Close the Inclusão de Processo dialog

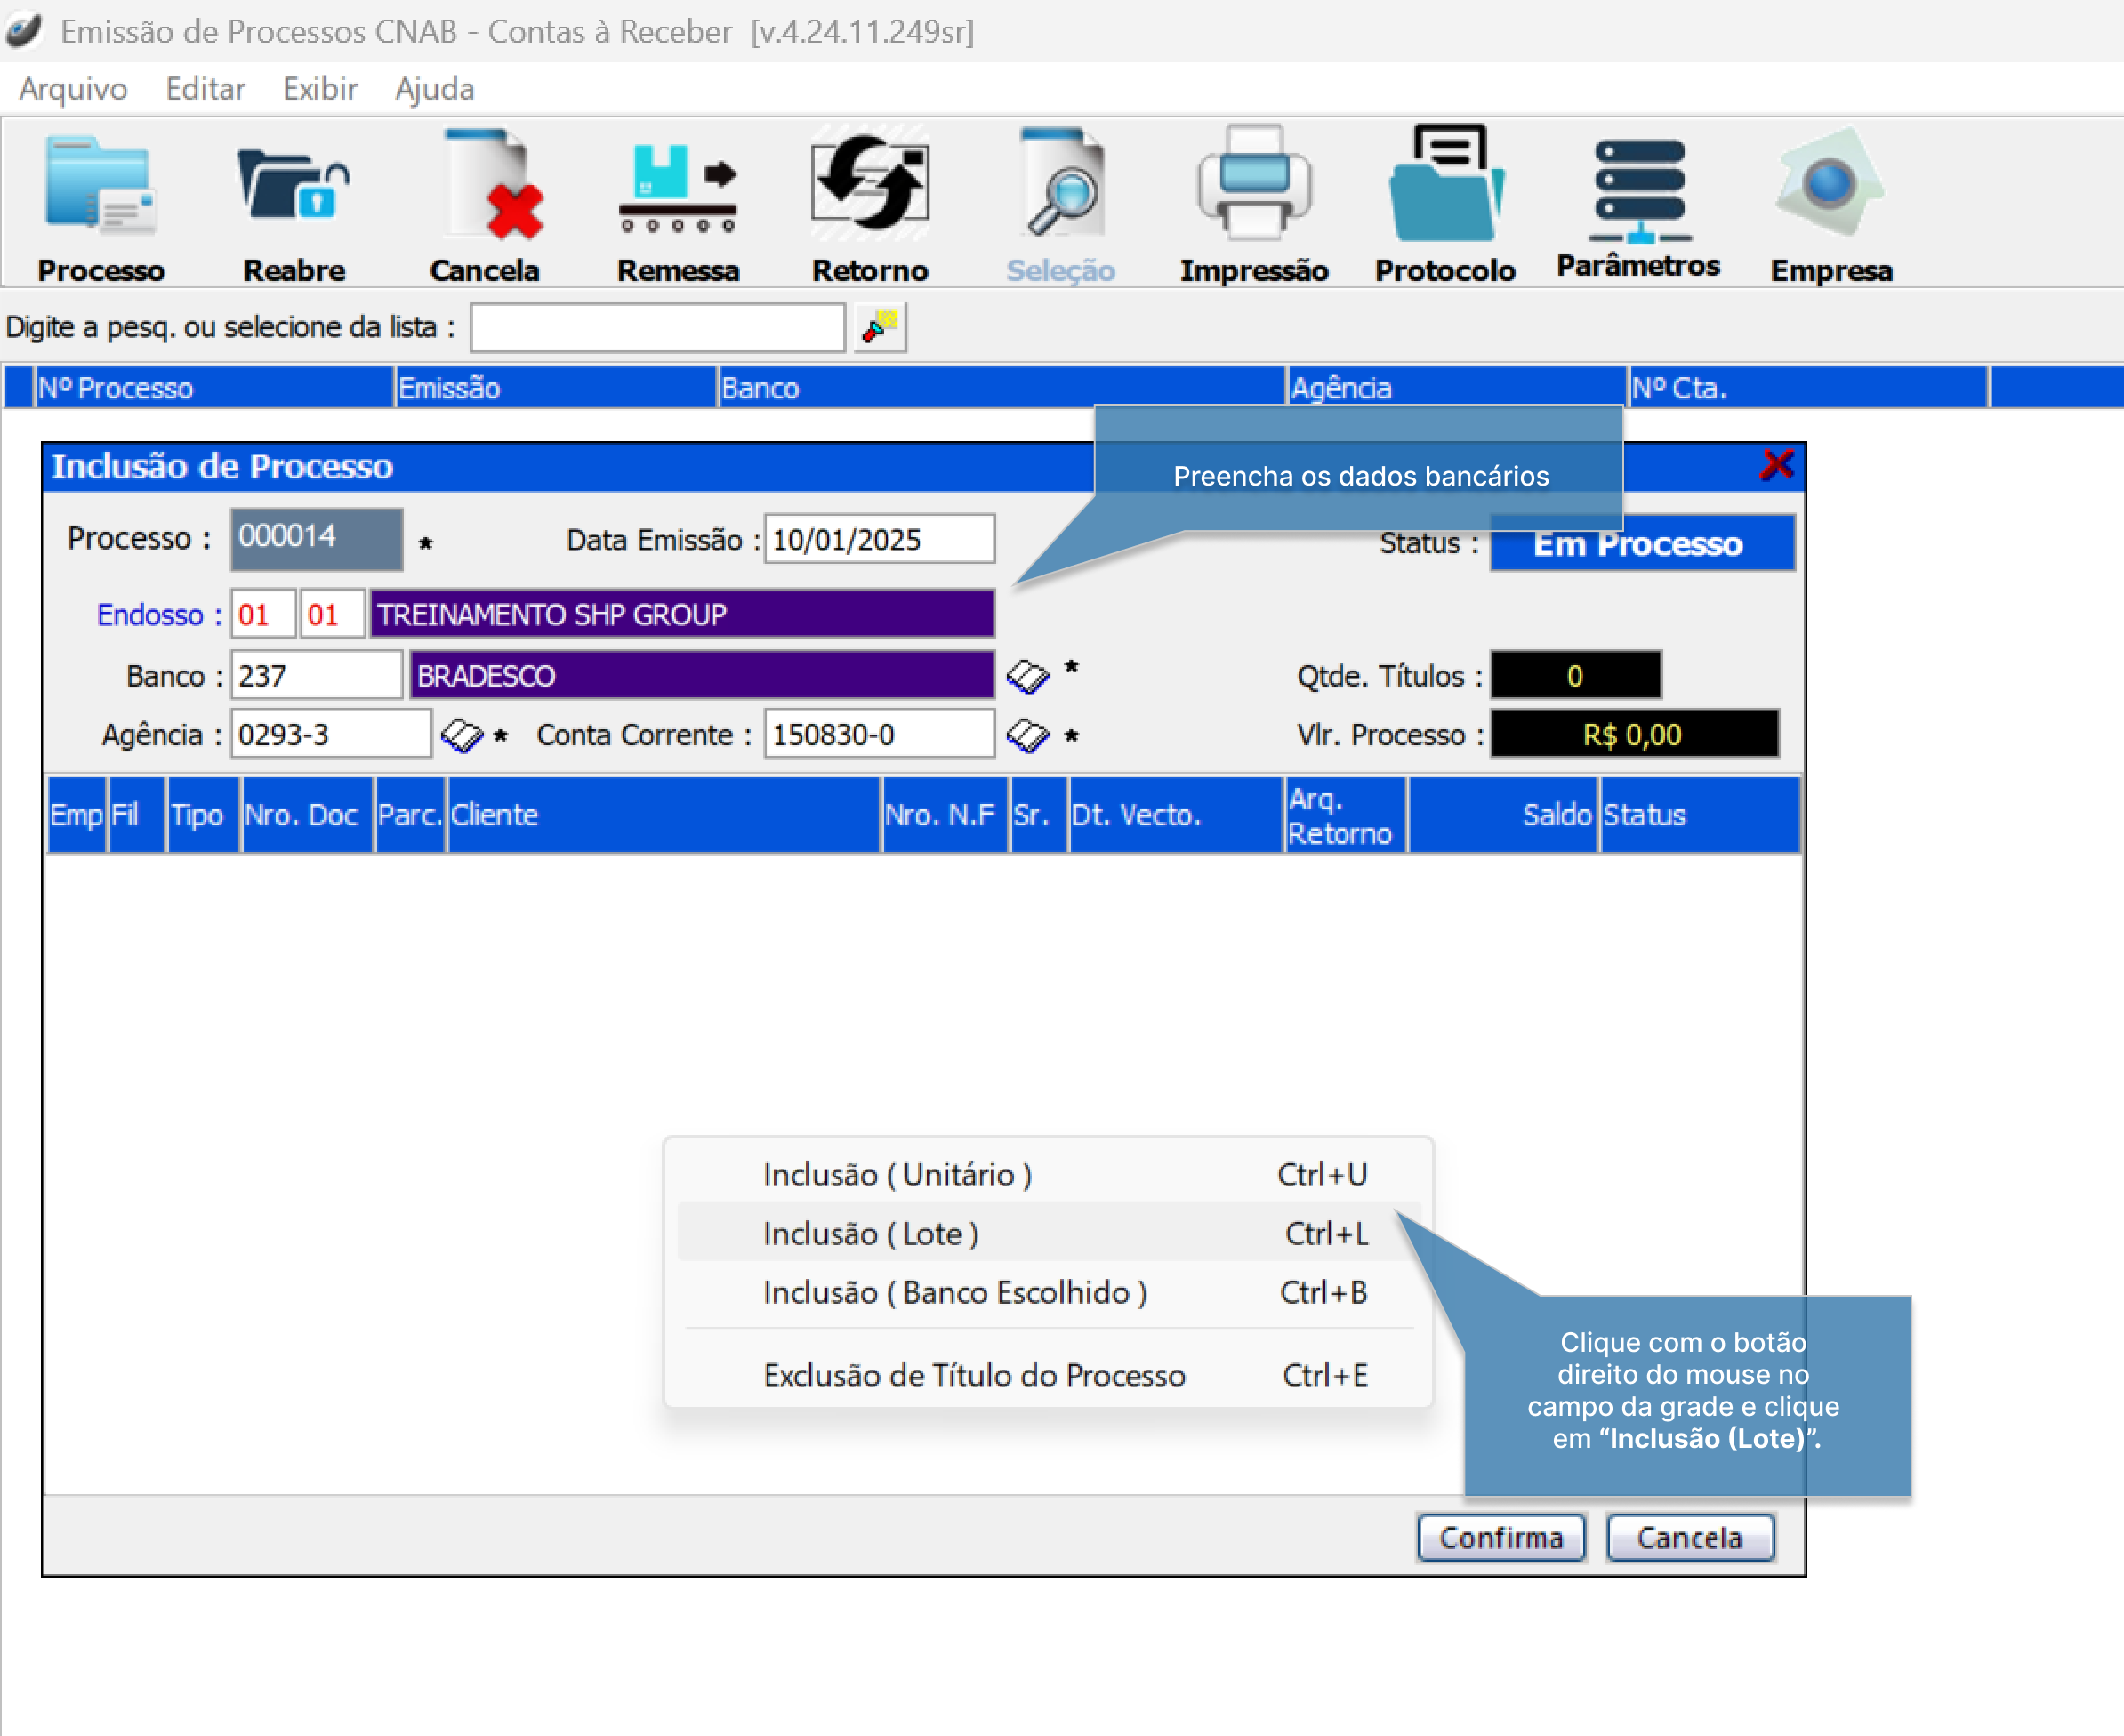point(1776,465)
